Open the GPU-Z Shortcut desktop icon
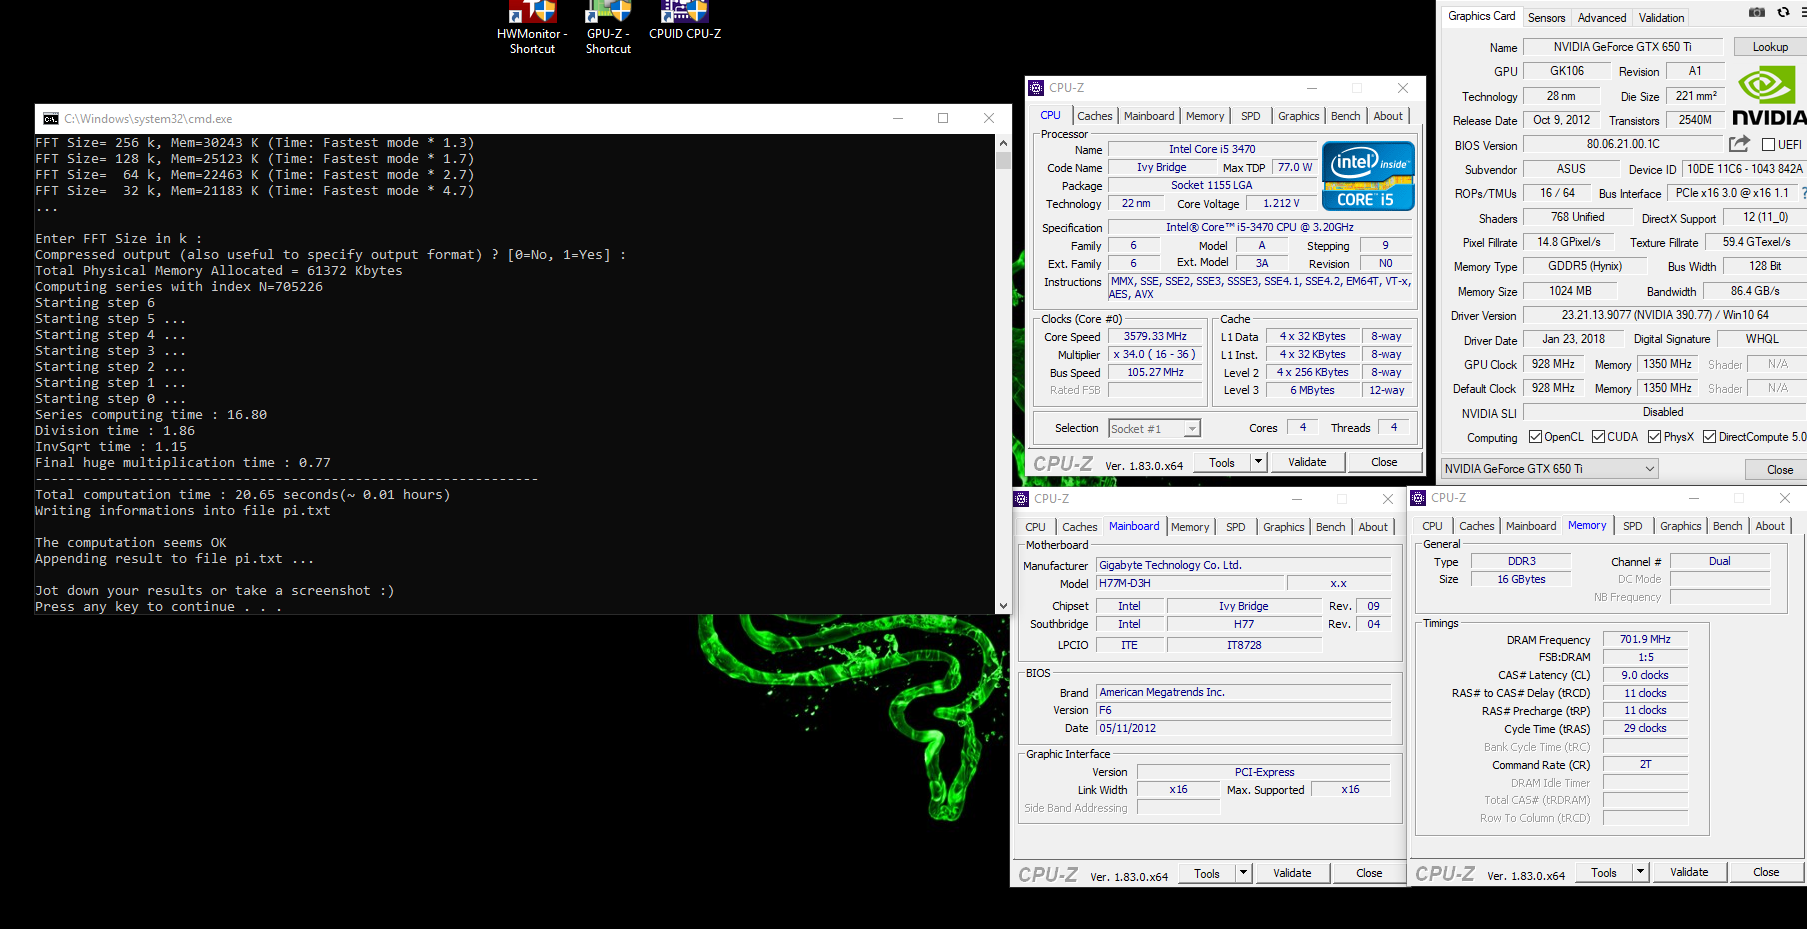 608,28
